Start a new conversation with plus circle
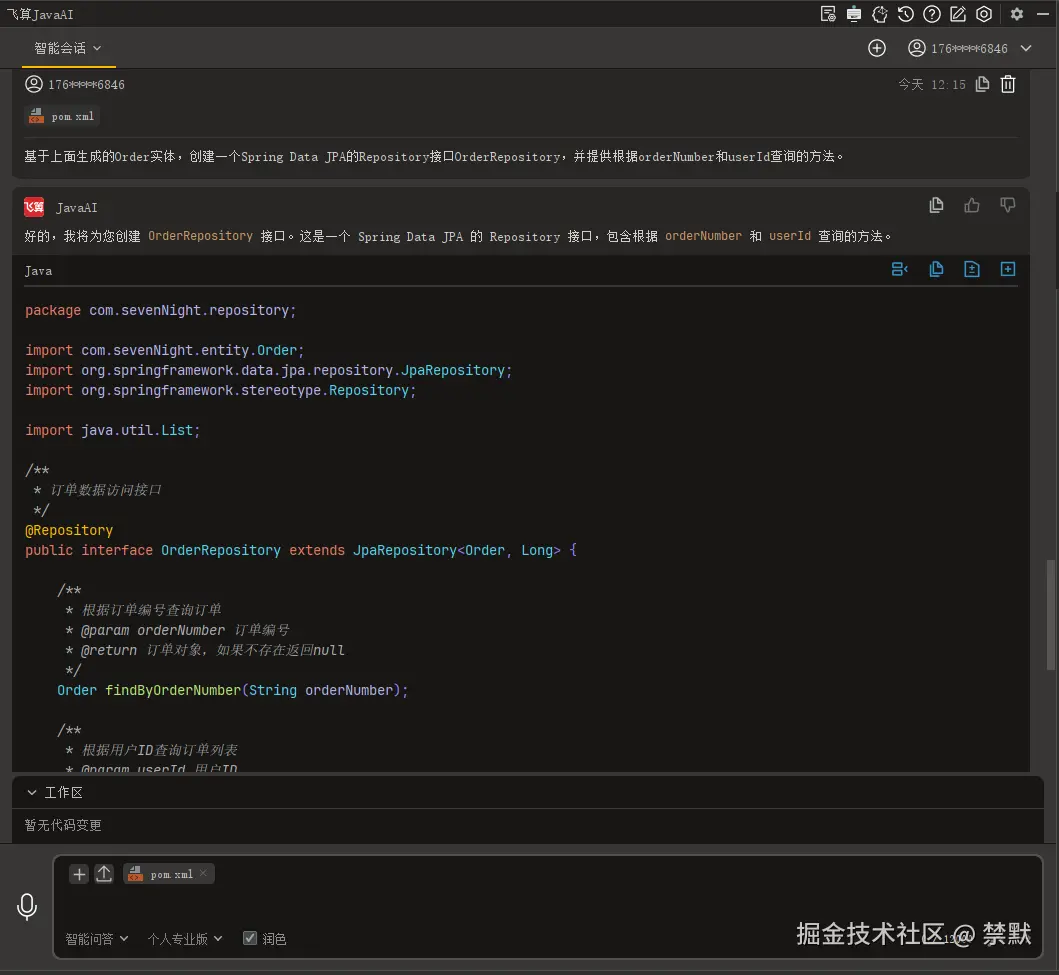Screen dimensions: 1059x975 tap(877, 48)
